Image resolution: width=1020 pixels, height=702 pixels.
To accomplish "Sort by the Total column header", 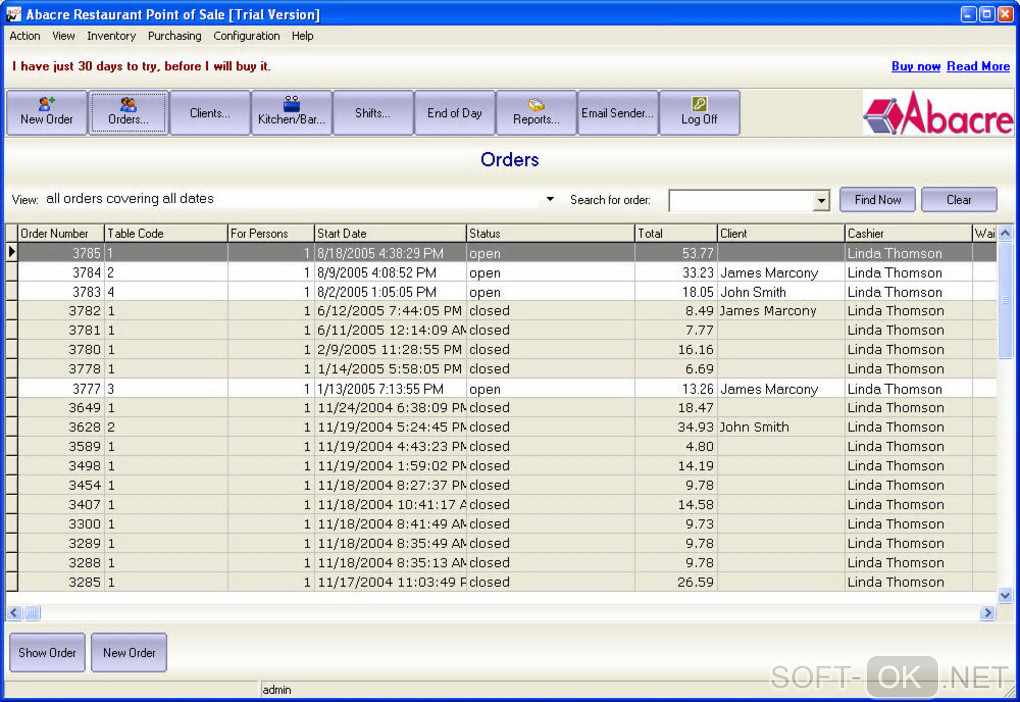I will [x=676, y=233].
